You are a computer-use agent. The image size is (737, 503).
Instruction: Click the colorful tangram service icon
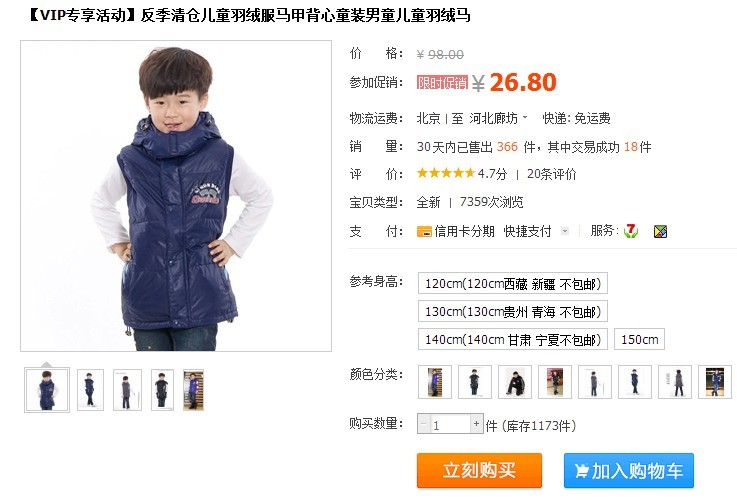pos(660,231)
